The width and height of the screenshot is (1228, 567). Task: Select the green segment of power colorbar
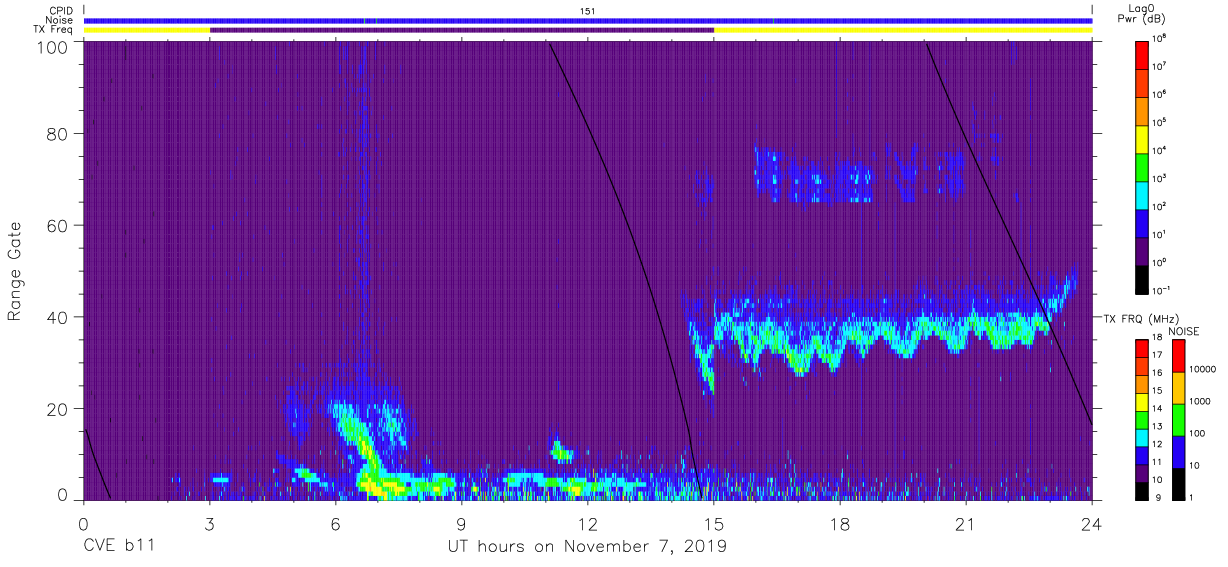click(x=1143, y=166)
